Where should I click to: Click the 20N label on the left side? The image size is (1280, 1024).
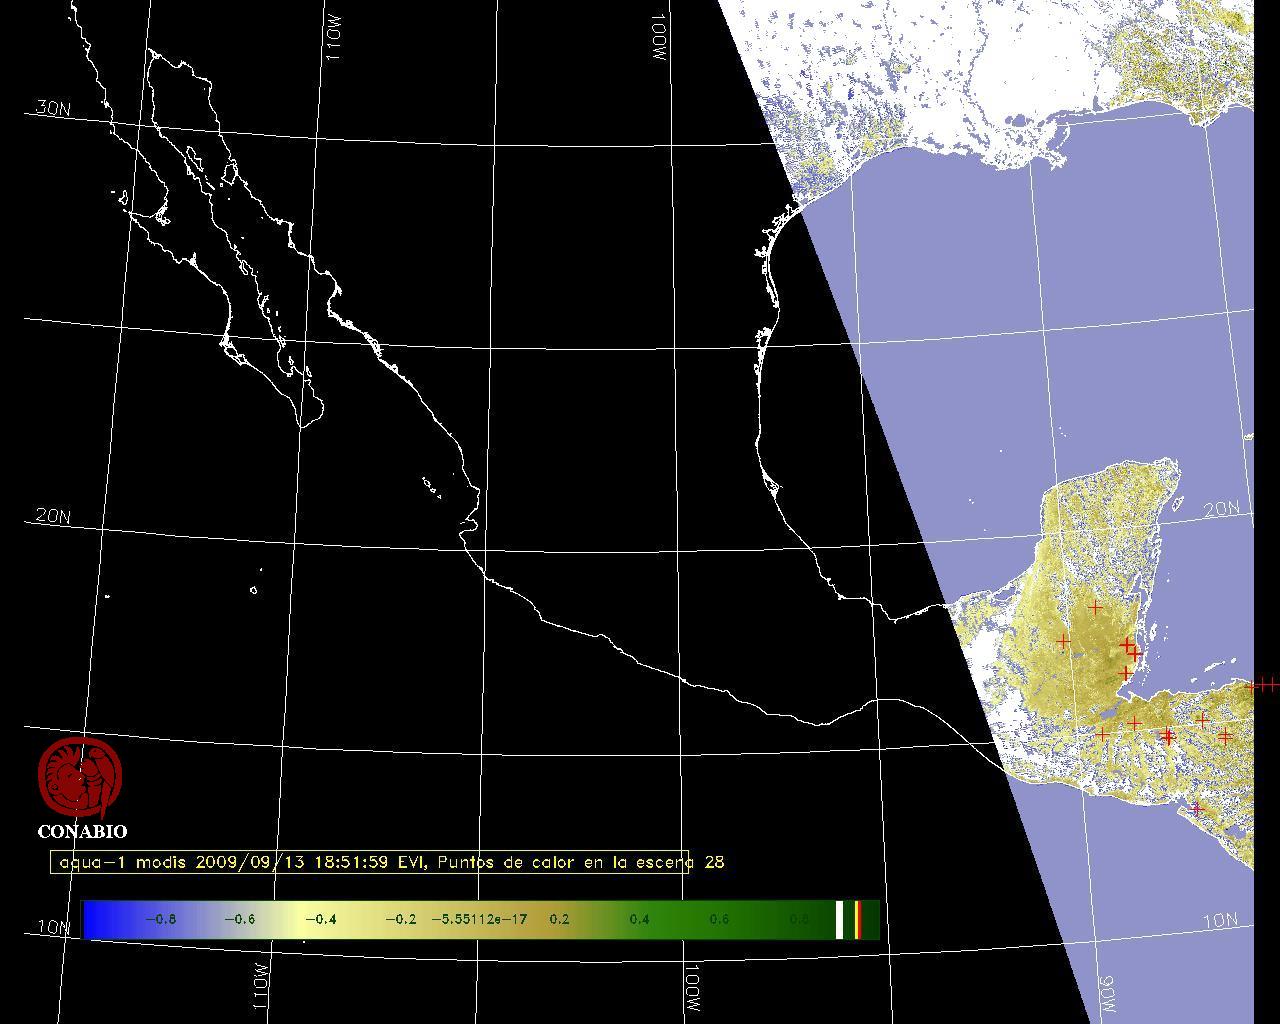click(53, 516)
